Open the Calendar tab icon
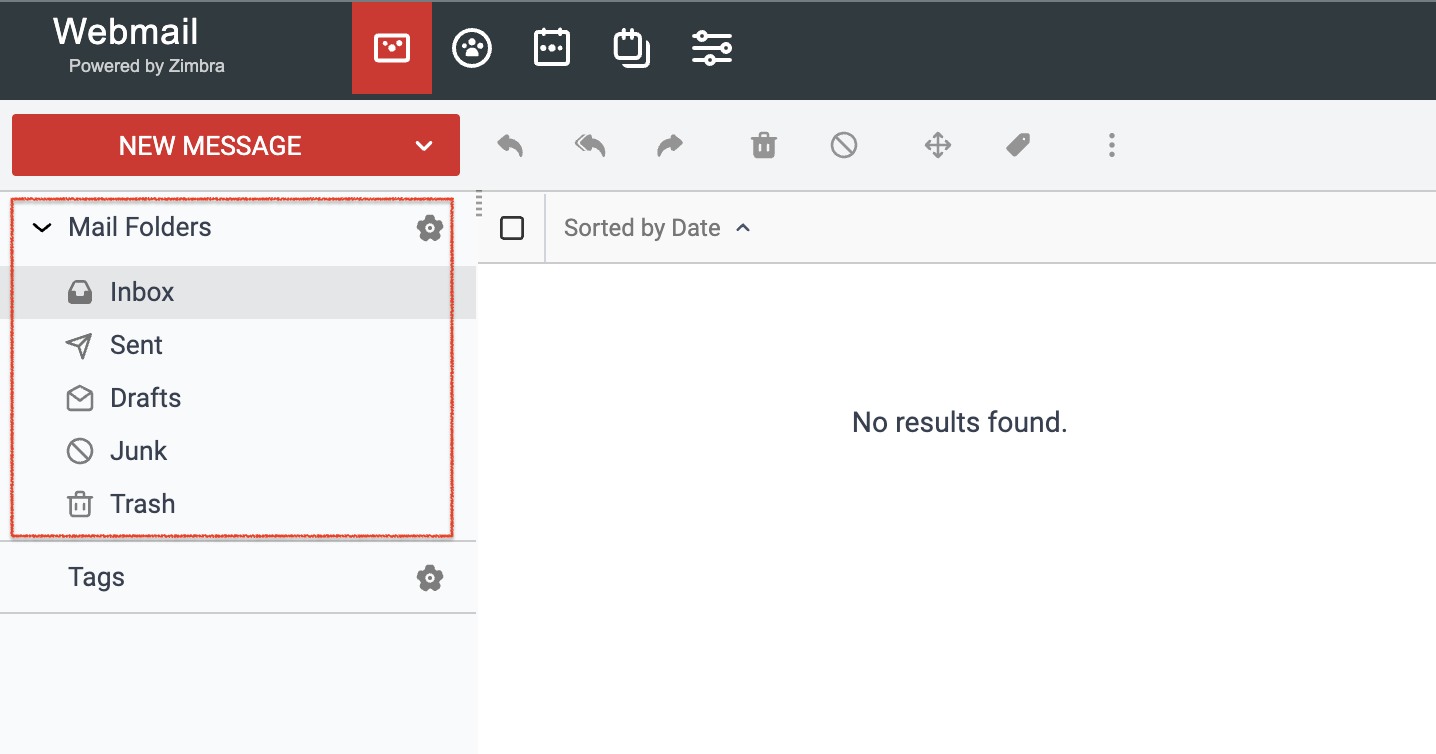Image resolution: width=1436 pixels, height=754 pixels. 552,48
